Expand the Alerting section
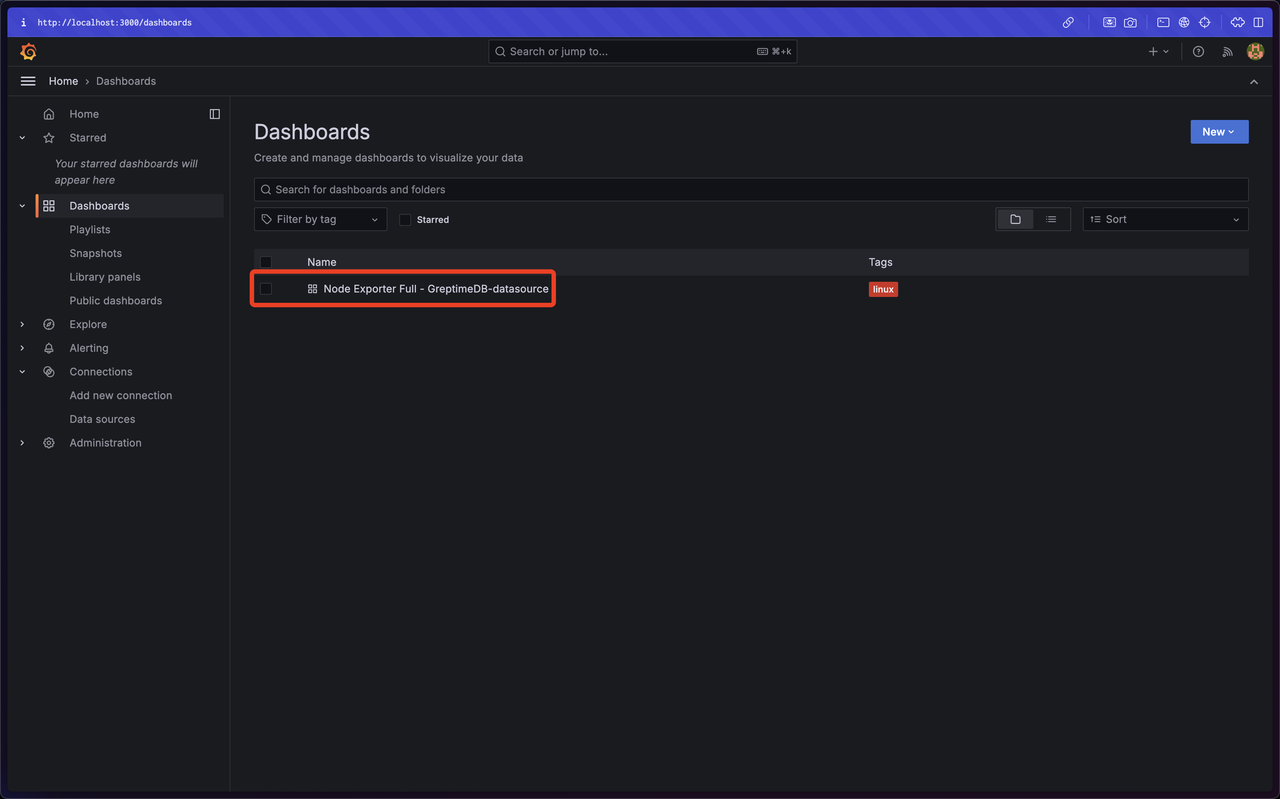This screenshot has height=799, width=1280. coord(21,347)
